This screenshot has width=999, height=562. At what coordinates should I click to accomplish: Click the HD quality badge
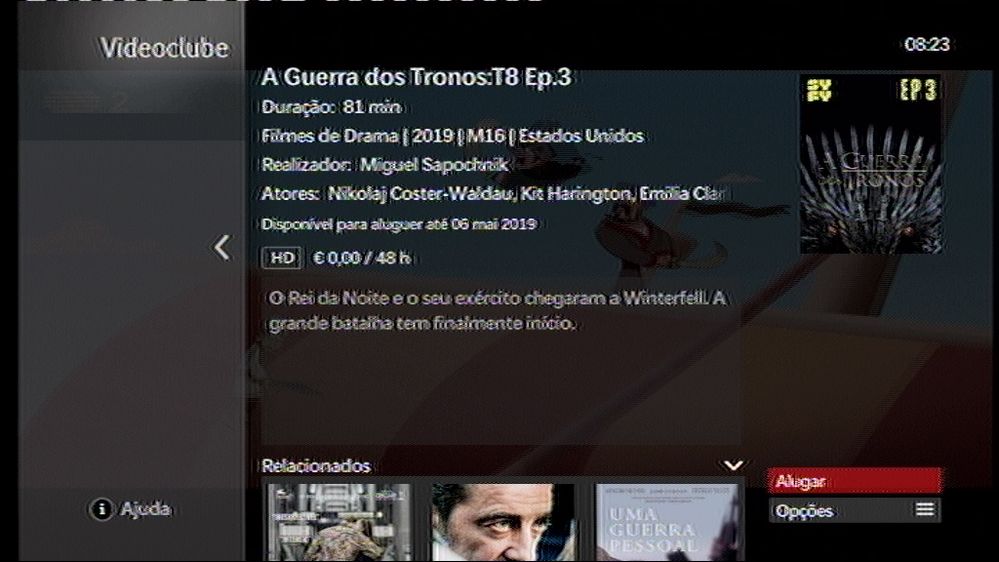click(282, 258)
